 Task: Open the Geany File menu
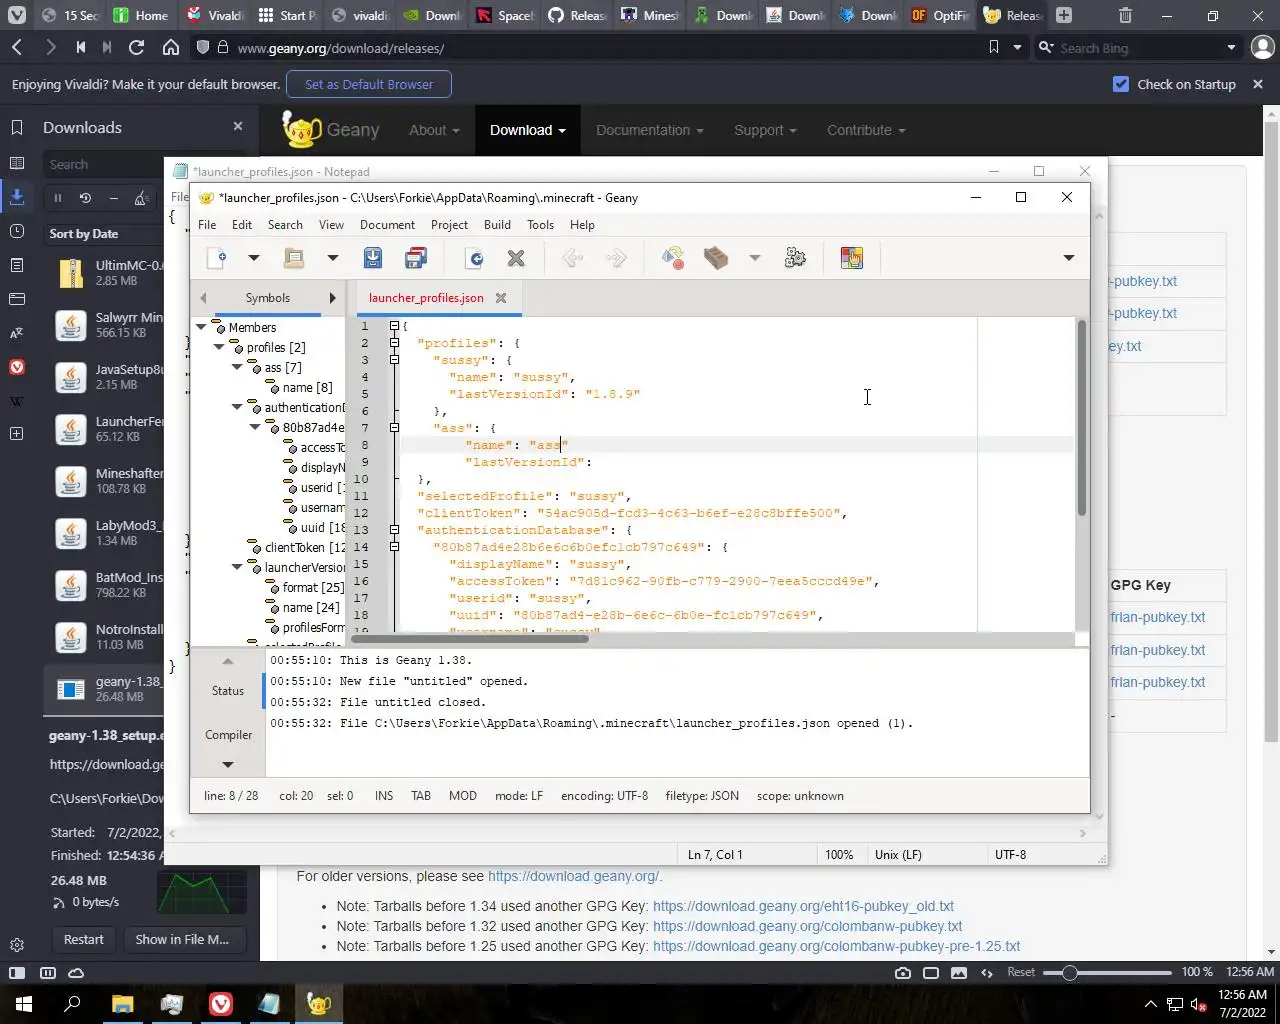[x=207, y=225]
